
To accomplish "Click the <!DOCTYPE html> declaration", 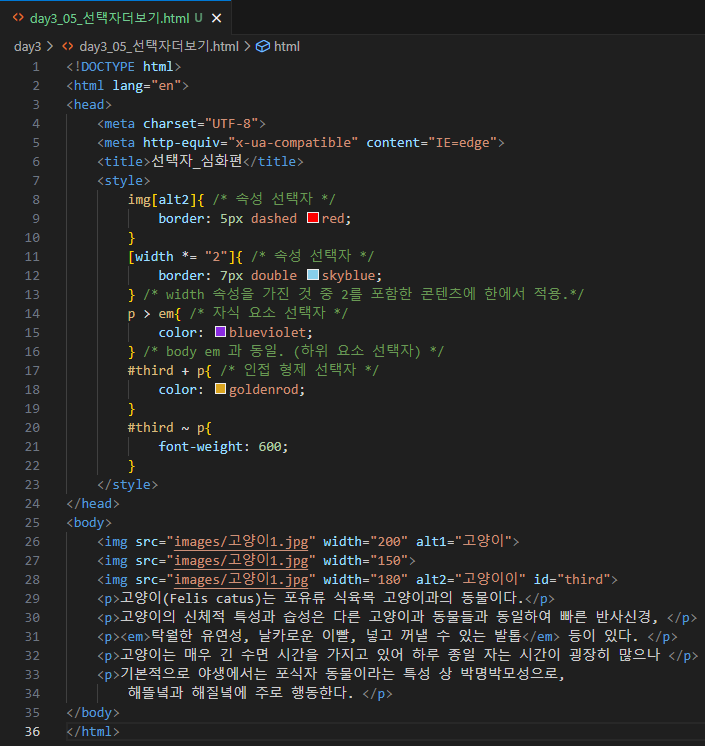I will coord(124,67).
